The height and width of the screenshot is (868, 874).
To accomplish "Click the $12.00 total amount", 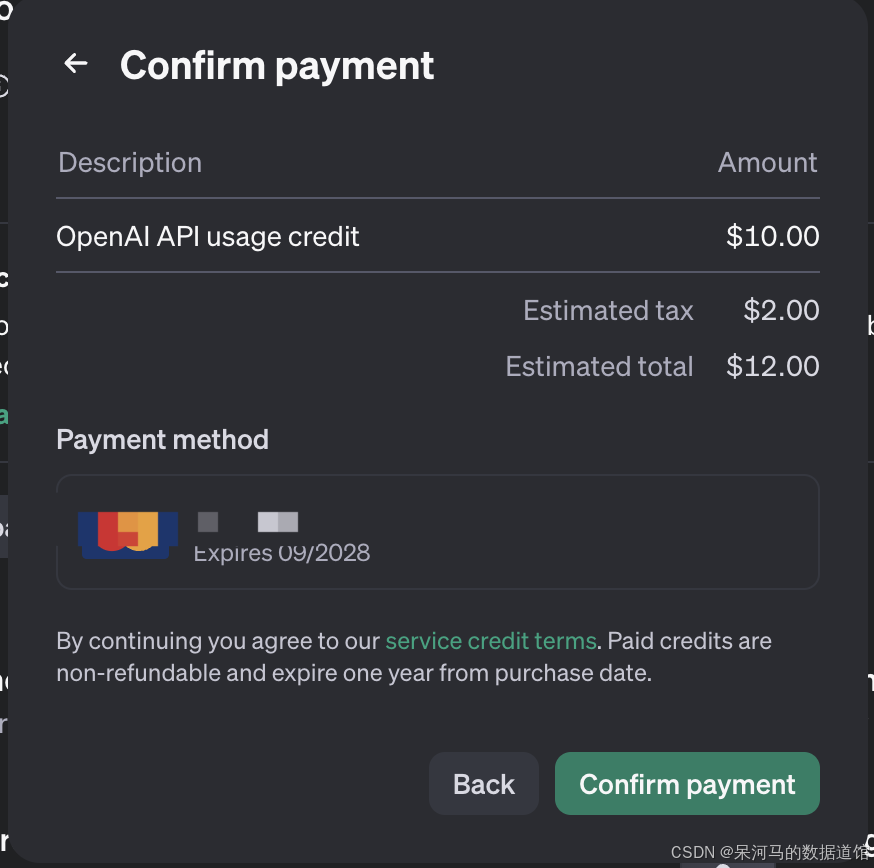I will tap(773, 366).
